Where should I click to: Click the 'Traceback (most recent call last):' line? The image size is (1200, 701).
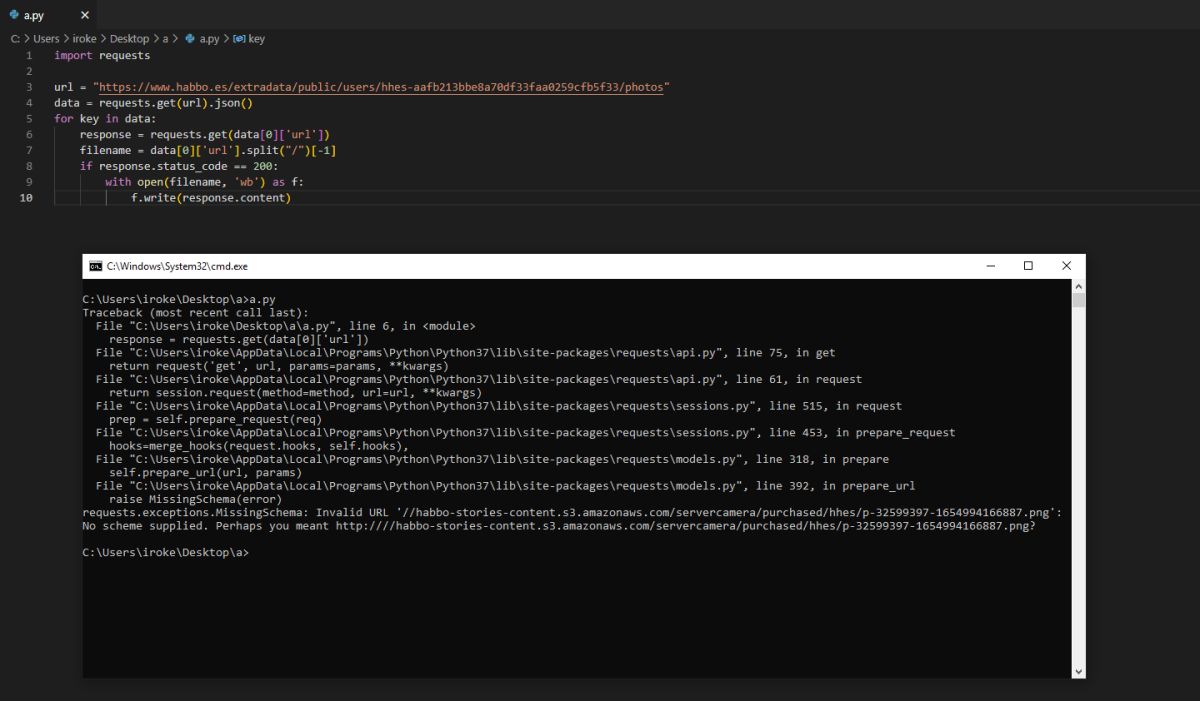(196, 312)
